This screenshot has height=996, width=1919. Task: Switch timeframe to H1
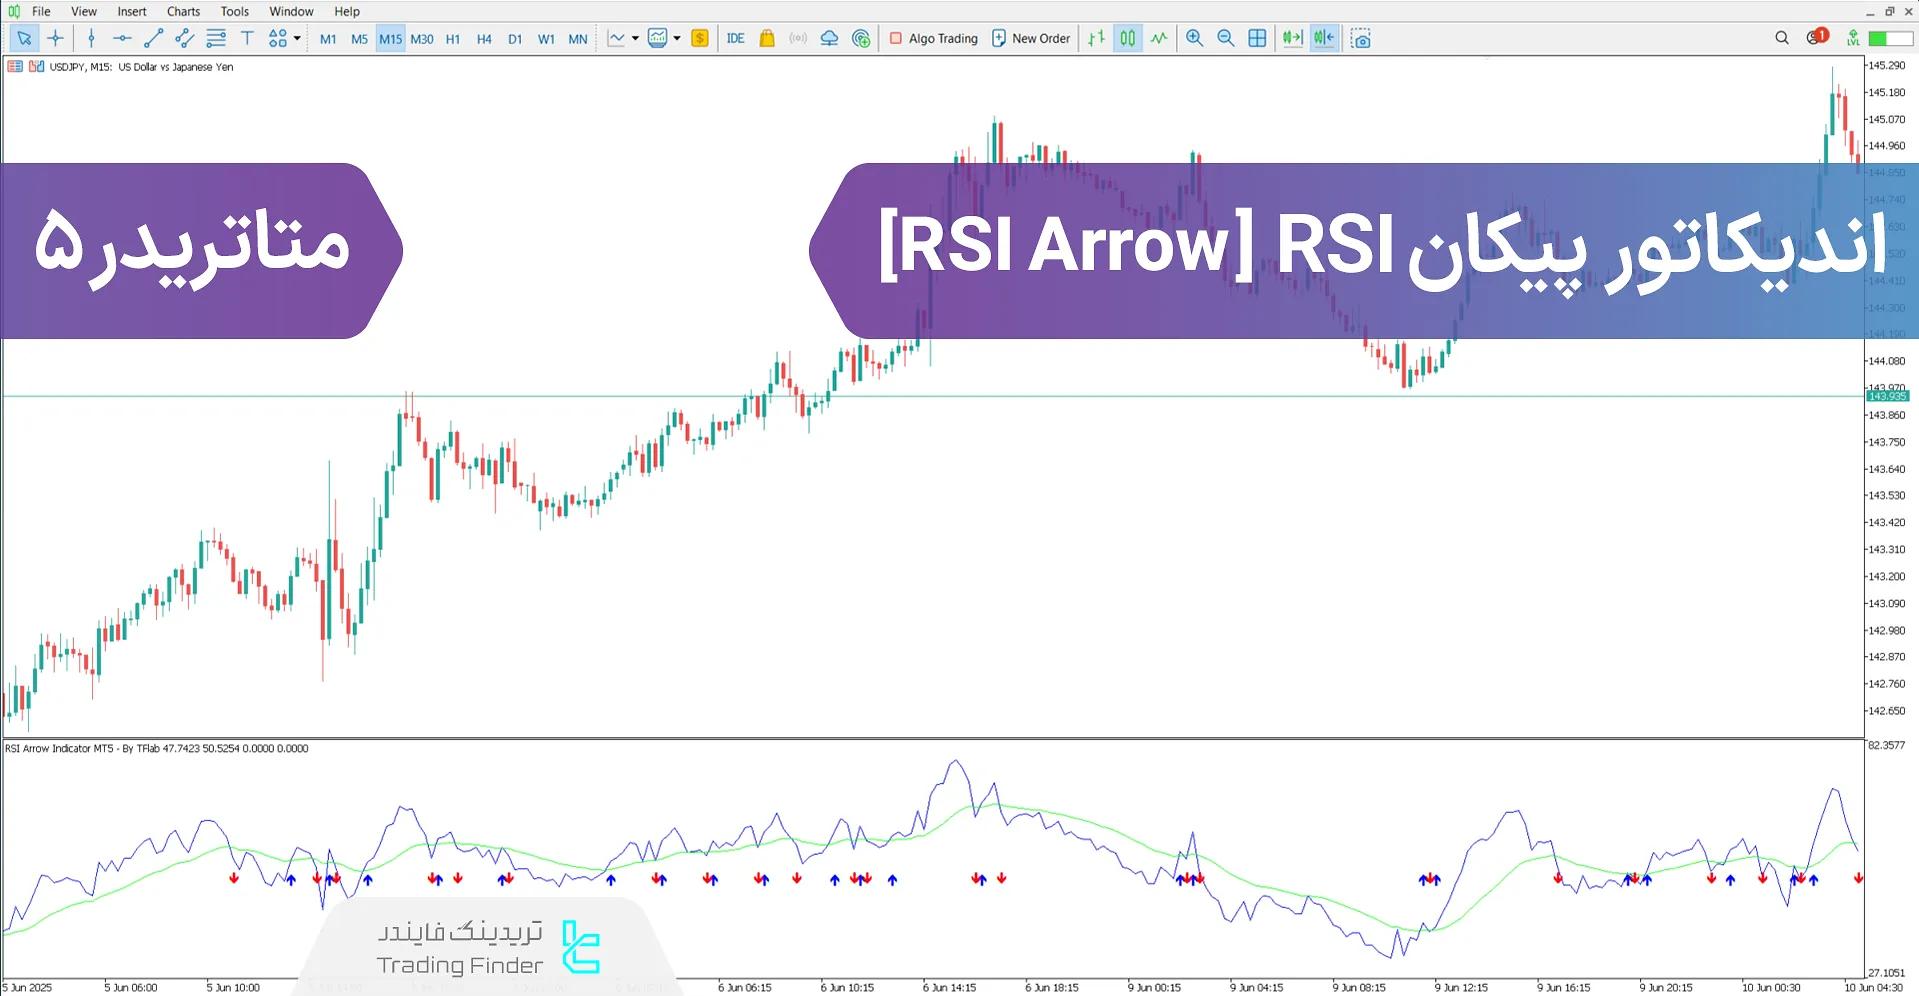tap(452, 38)
